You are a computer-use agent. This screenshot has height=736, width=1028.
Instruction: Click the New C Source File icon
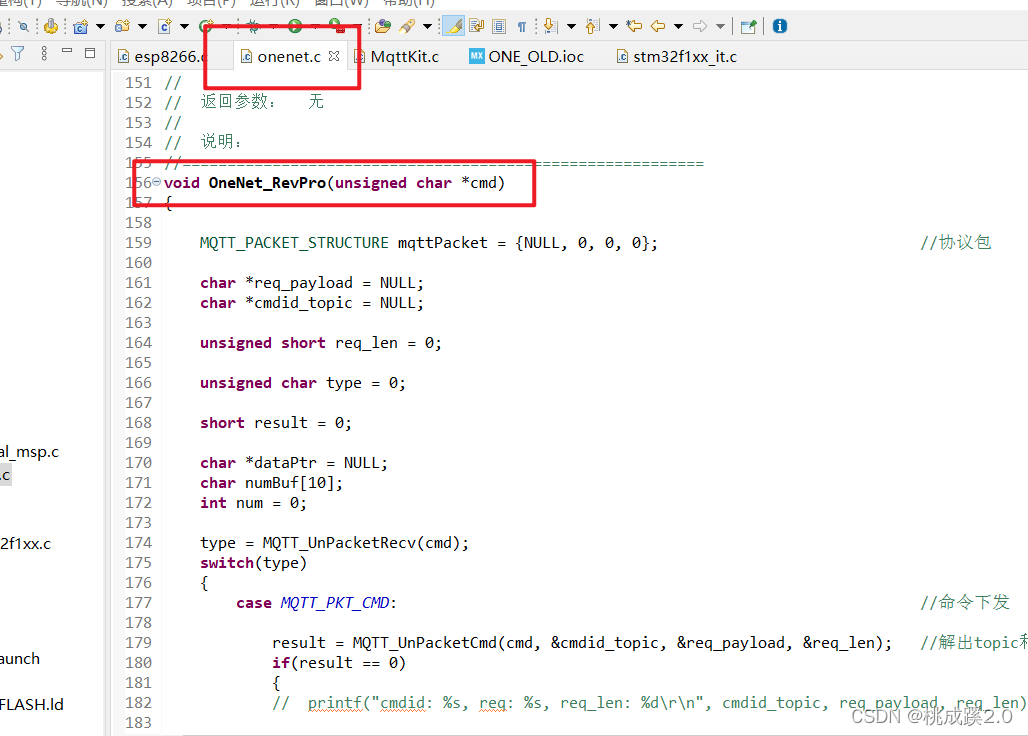tap(165, 26)
